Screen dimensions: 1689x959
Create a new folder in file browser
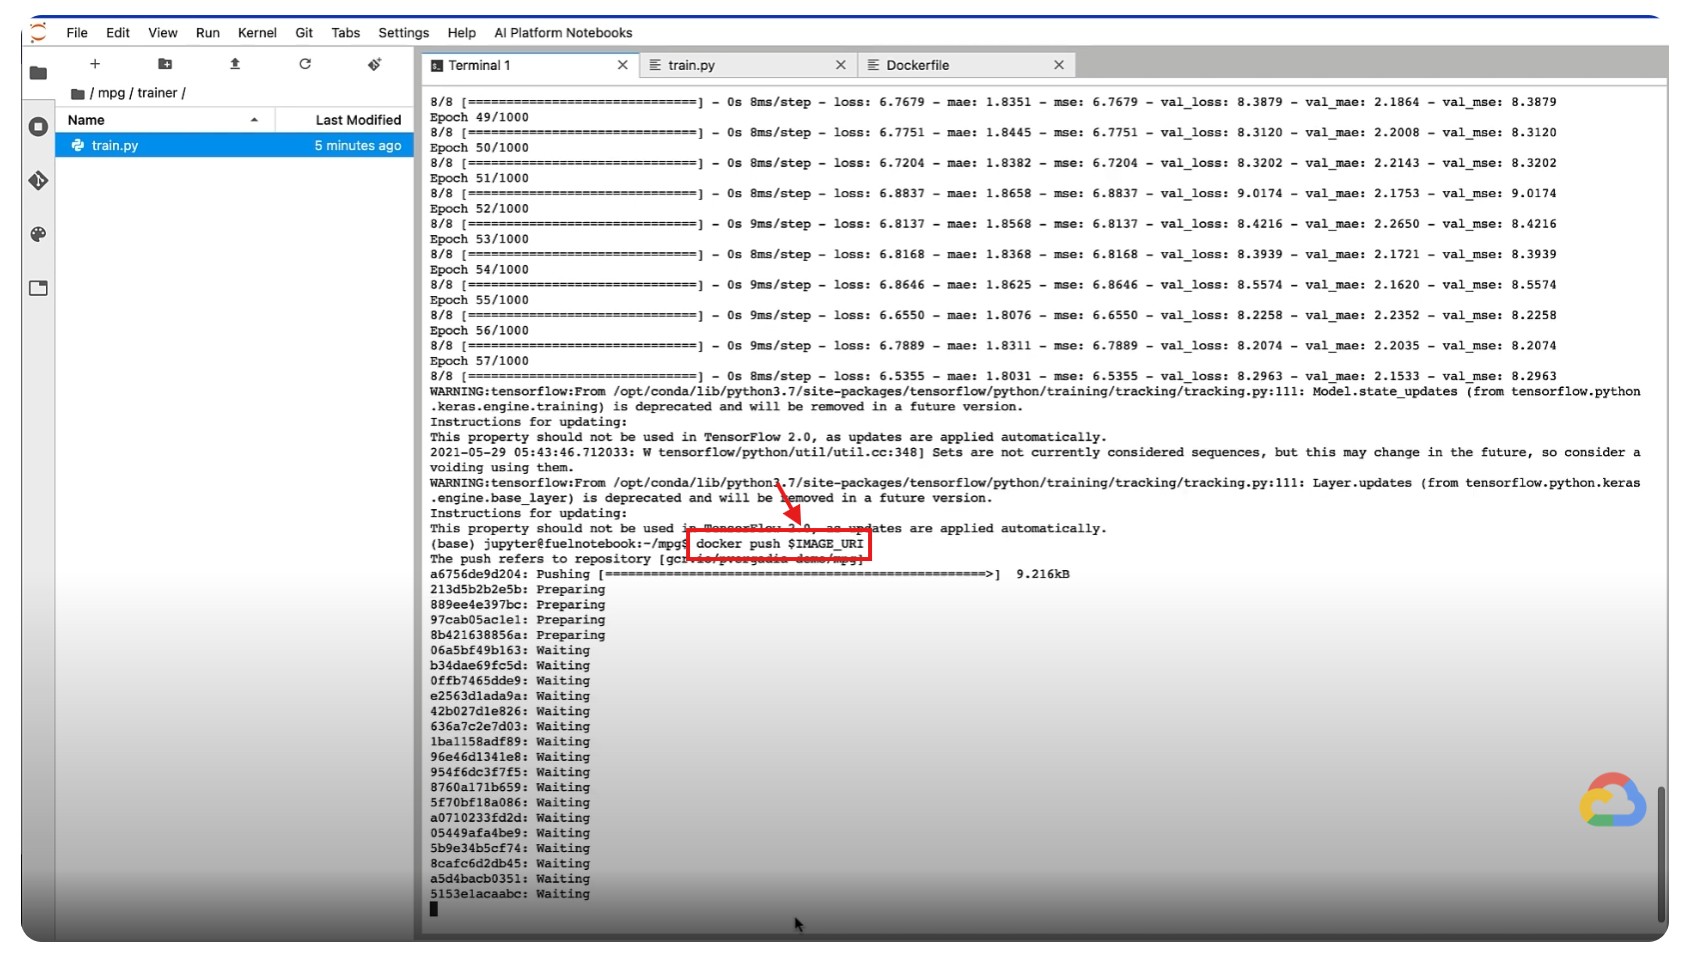tap(165, 64)
